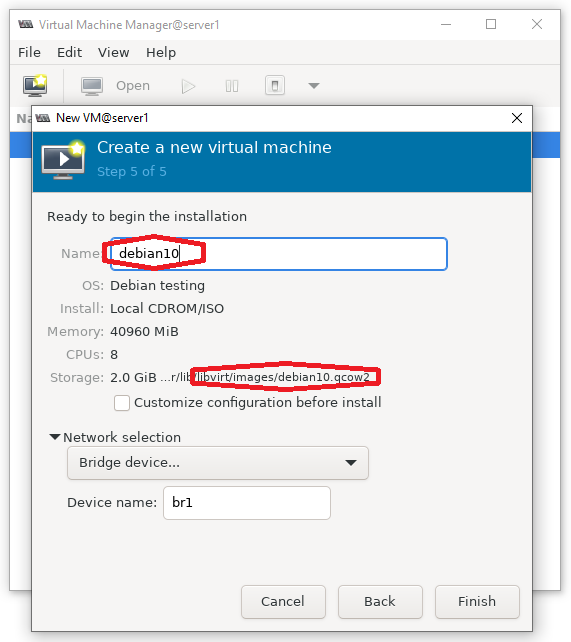This screenshot has width=571, height=642.
Task: Click the Virtual Machine Manager title bar icon
Action: coord(25,25)
